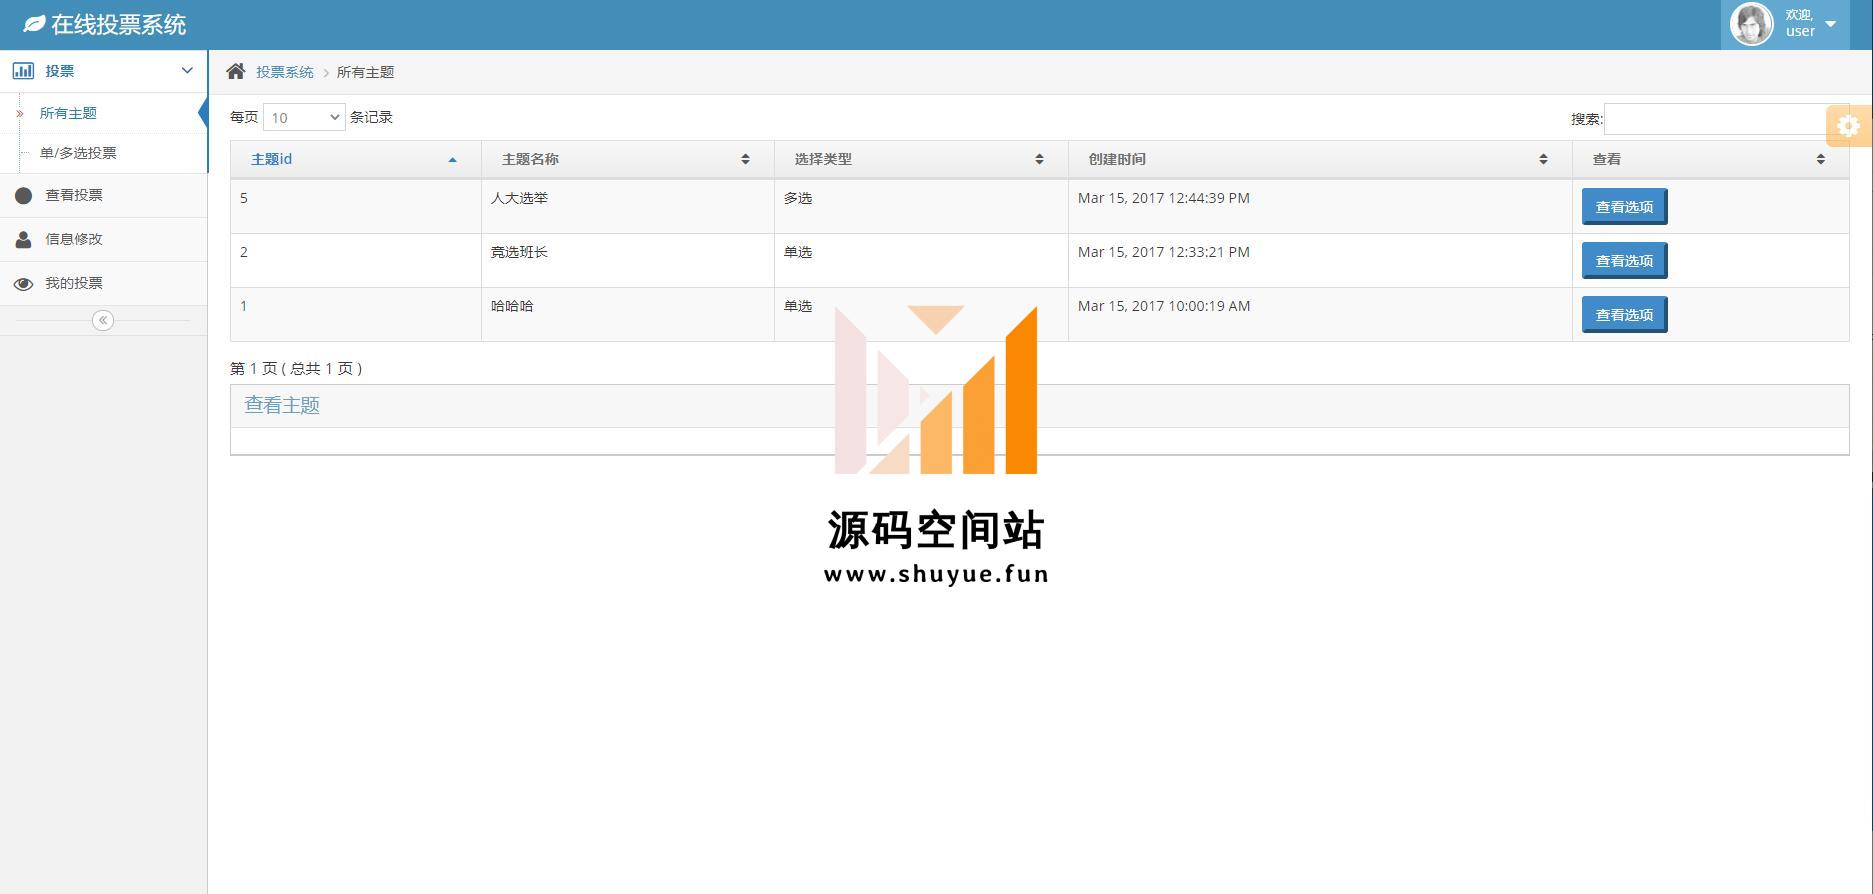The height and width of the screenshot is (894, 1873).
Task: Open the records-per-page dropdown showing 10
Action: [x=304, y=117]
